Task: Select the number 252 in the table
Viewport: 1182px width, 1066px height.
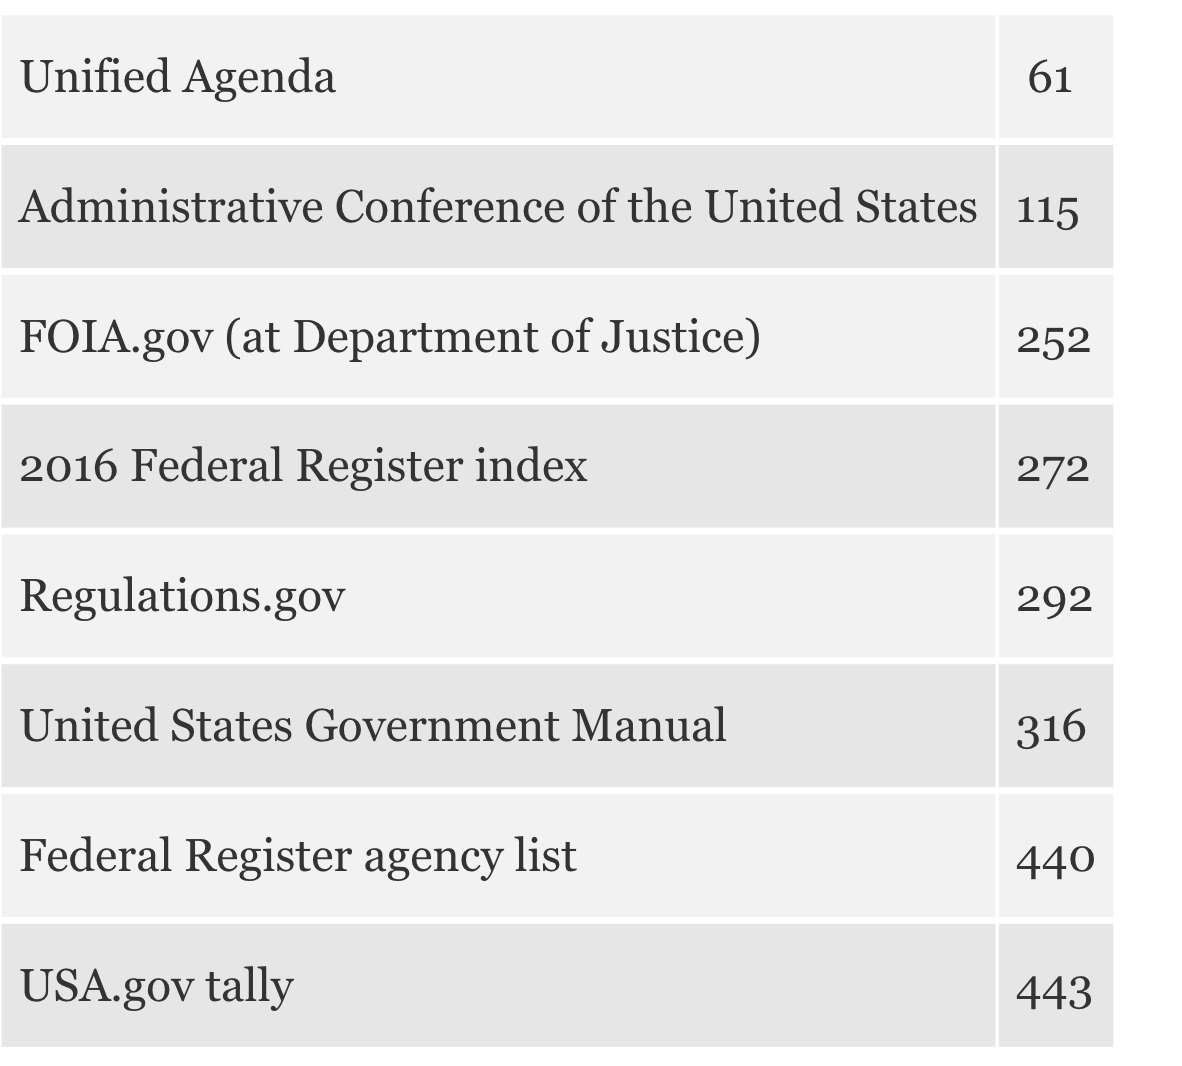Action: point(1053,340)
